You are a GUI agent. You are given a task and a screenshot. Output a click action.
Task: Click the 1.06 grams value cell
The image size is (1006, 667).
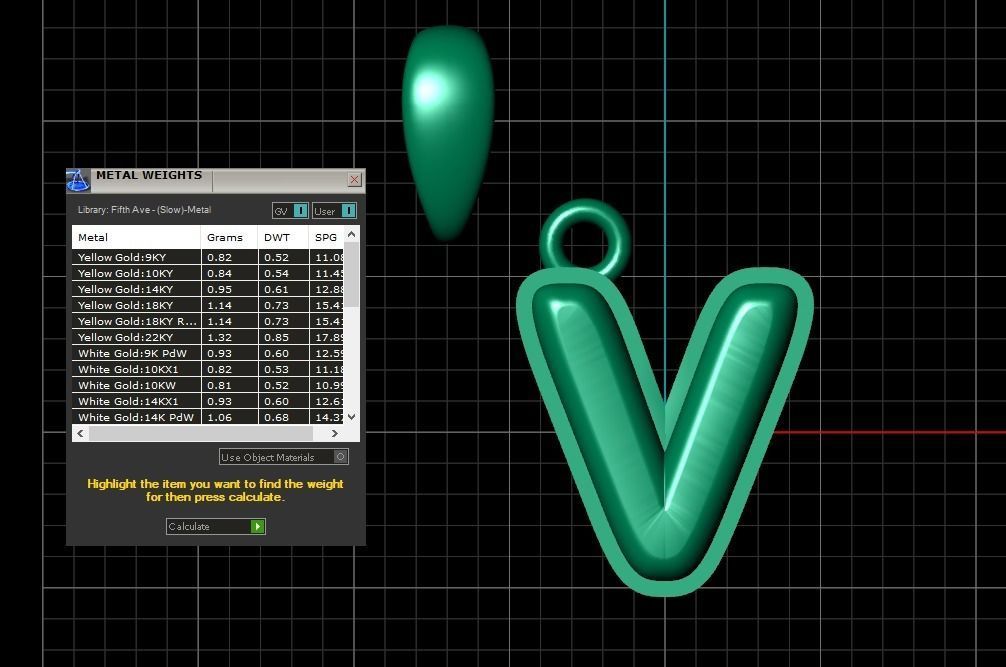pyautogui.click(x=230, y=417)
